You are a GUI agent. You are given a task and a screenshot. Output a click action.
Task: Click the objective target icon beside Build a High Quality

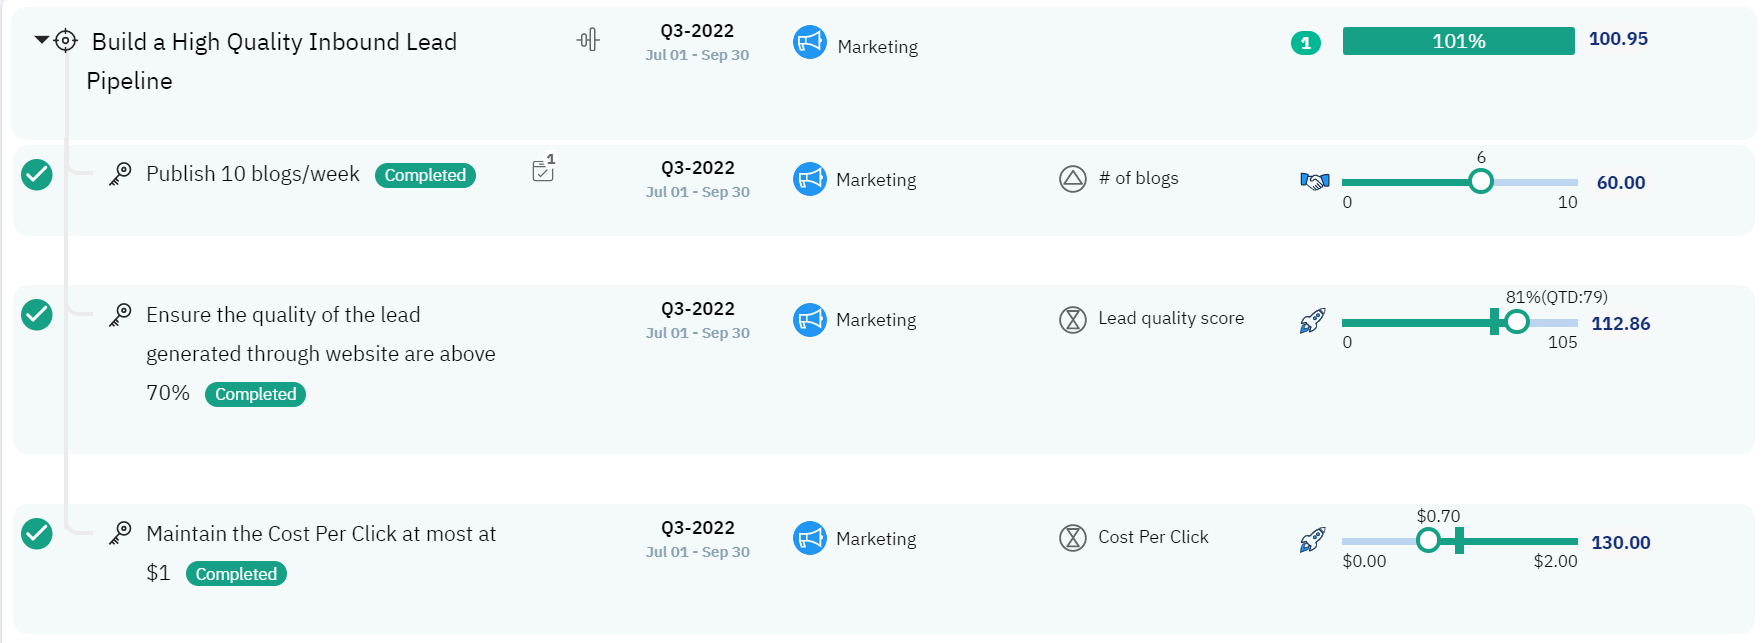[x=66, y=41]
